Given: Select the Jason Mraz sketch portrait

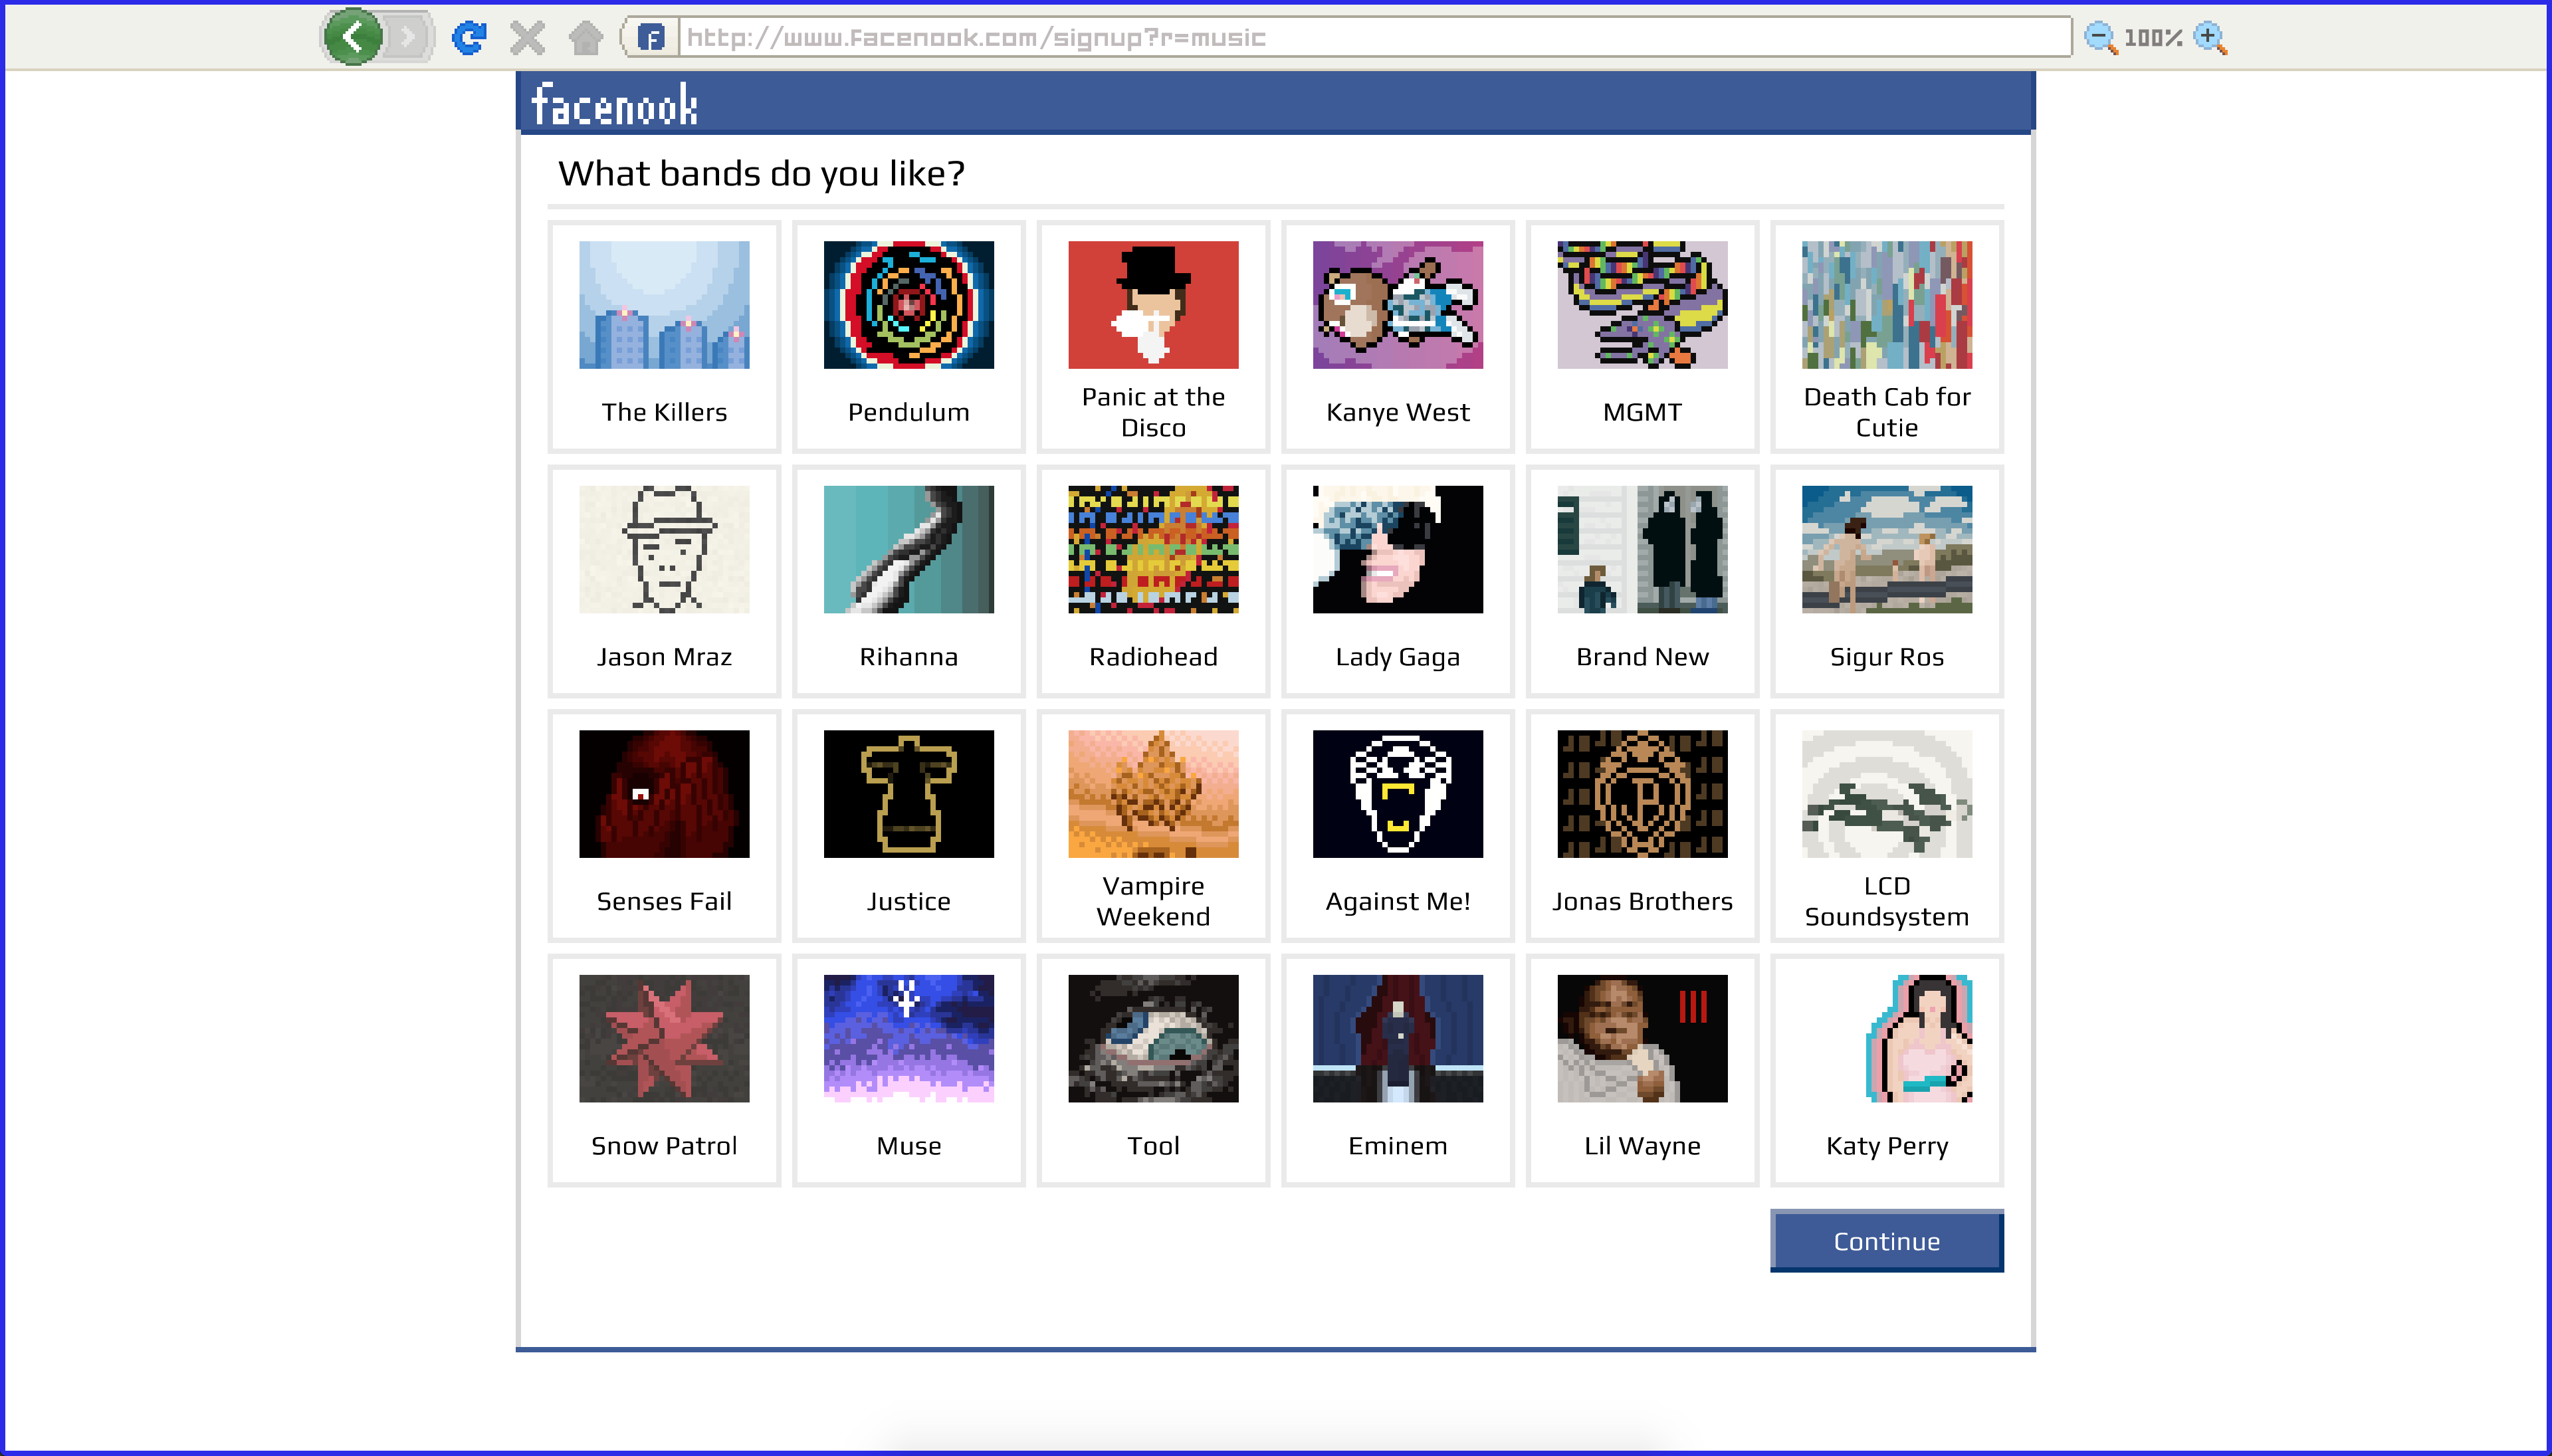Looking at the screenshot, I should coord(664,549).
